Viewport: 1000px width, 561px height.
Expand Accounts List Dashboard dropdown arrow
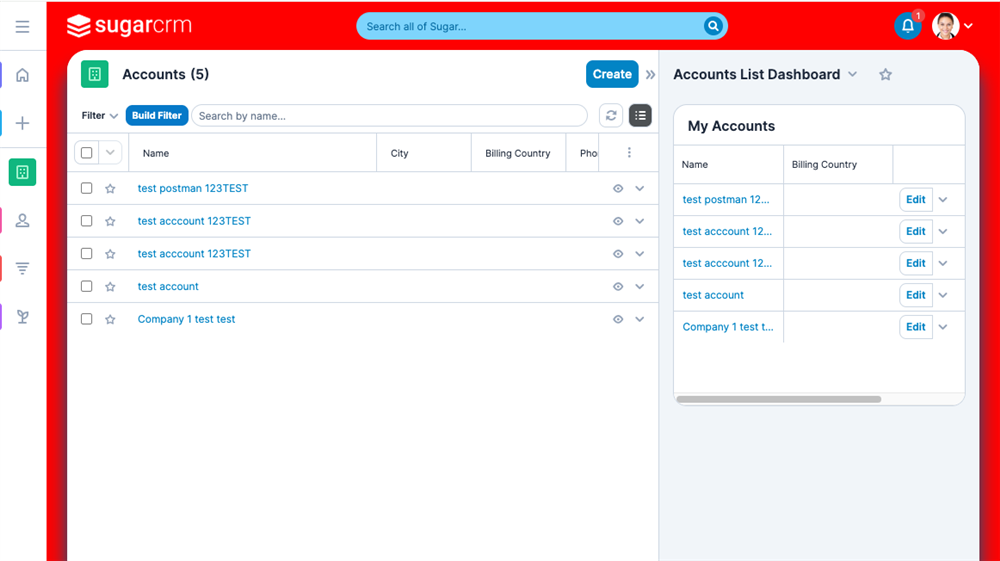pos(853,75)
